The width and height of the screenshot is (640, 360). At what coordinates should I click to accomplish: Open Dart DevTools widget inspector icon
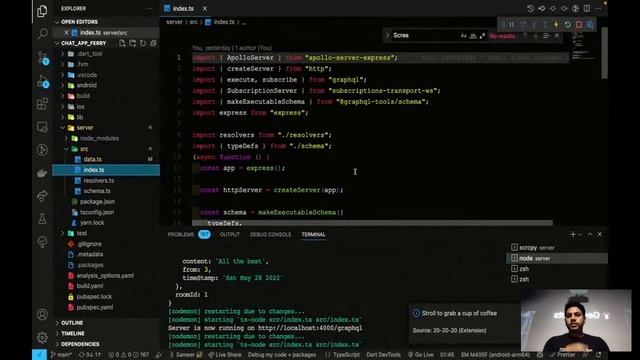[590, 25]
